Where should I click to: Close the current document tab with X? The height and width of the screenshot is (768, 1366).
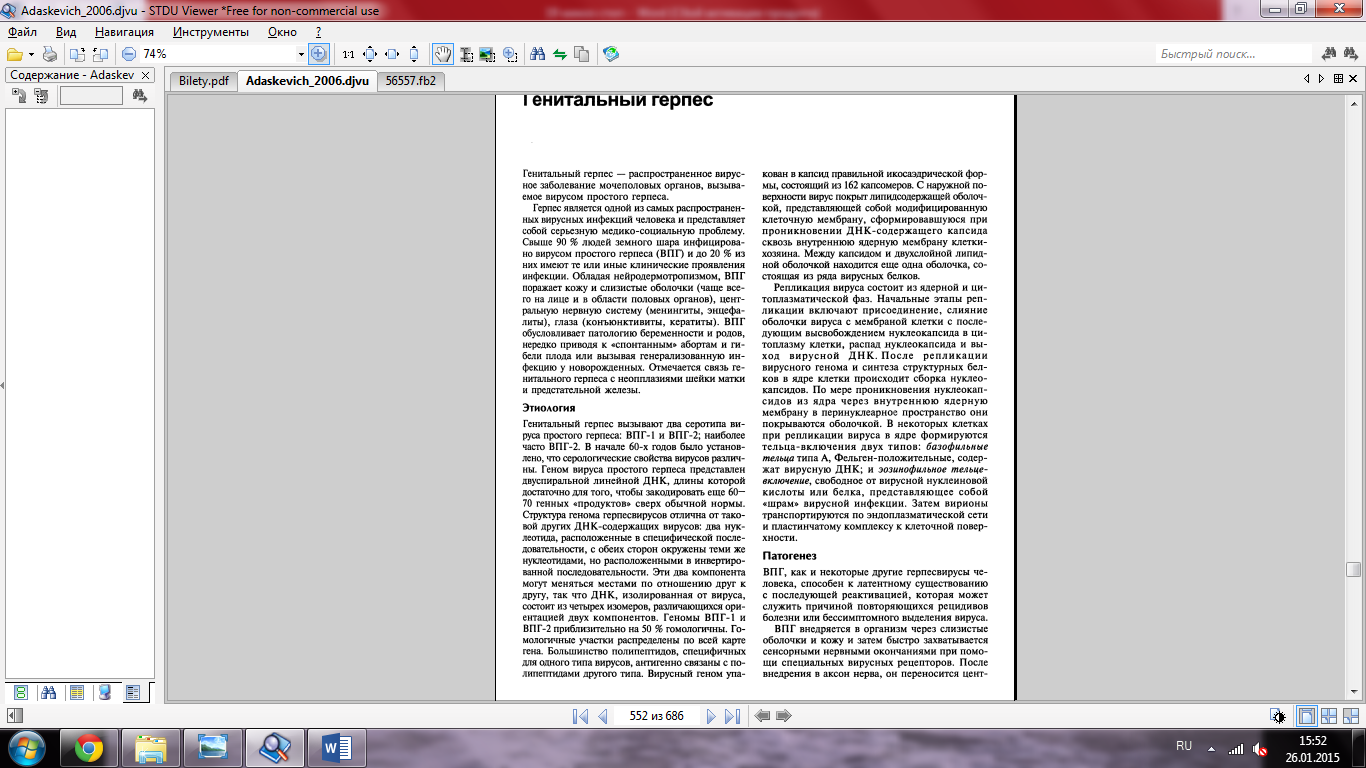click(1352, 78)
